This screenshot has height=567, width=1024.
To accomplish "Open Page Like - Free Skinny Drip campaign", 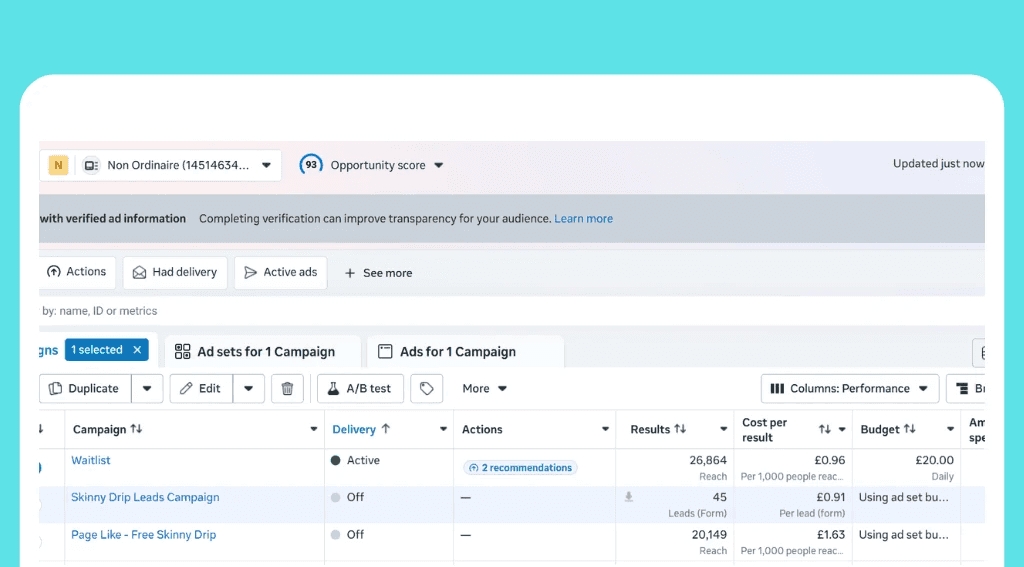I will [x=144, y=535].
